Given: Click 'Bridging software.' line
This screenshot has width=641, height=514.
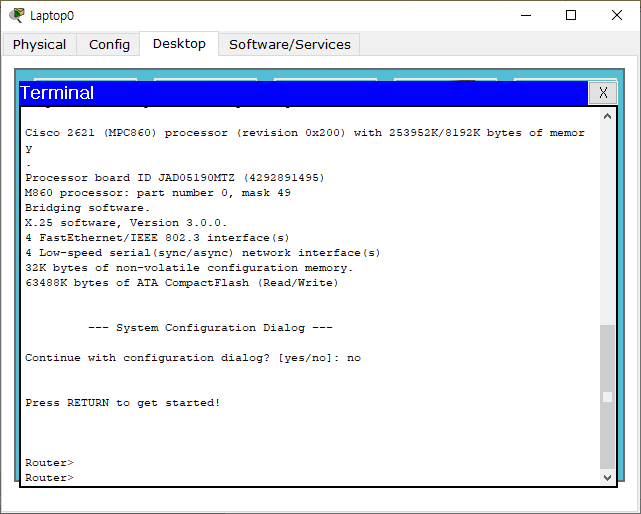Looking at the screenshot, I should click(x=87, y=208).
